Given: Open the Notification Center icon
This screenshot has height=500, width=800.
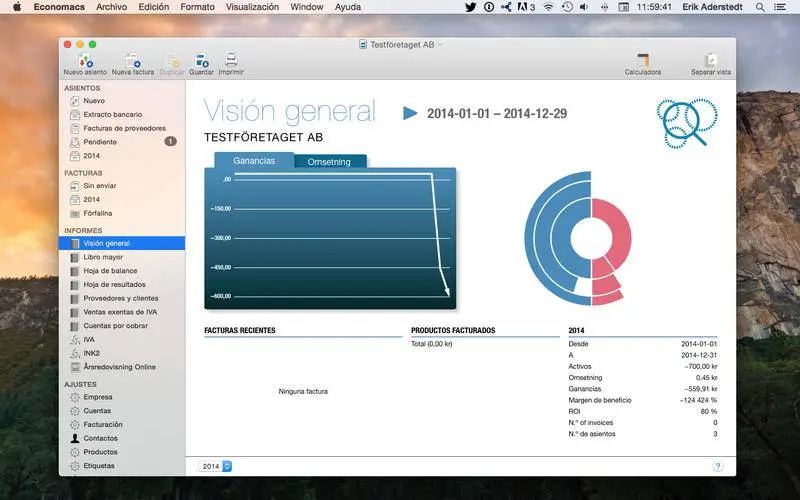Looking at the screenshot, I should pos(780,7).
